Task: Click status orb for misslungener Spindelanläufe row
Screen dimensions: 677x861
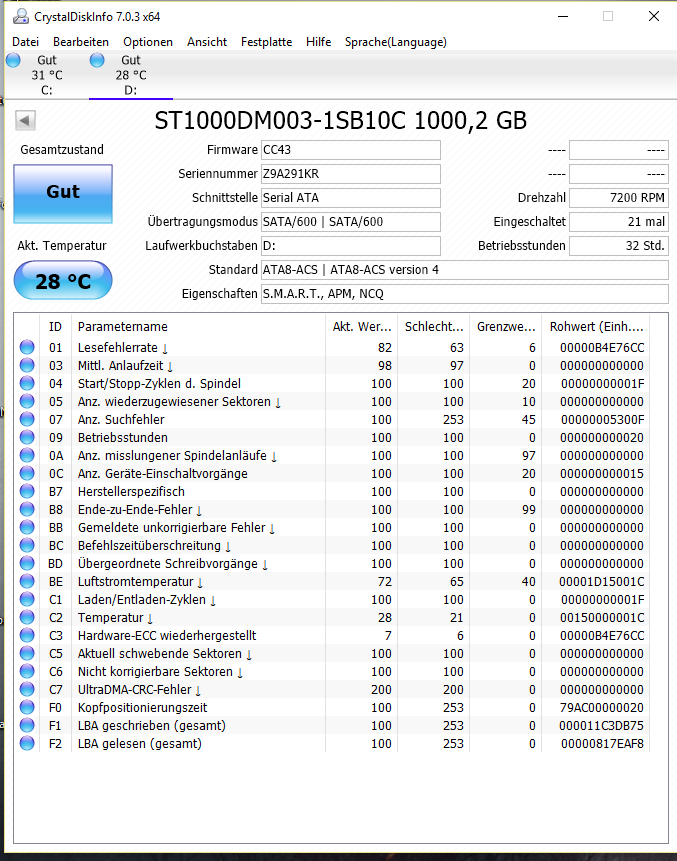Action: pyautogui.click(x=27, y=455)
